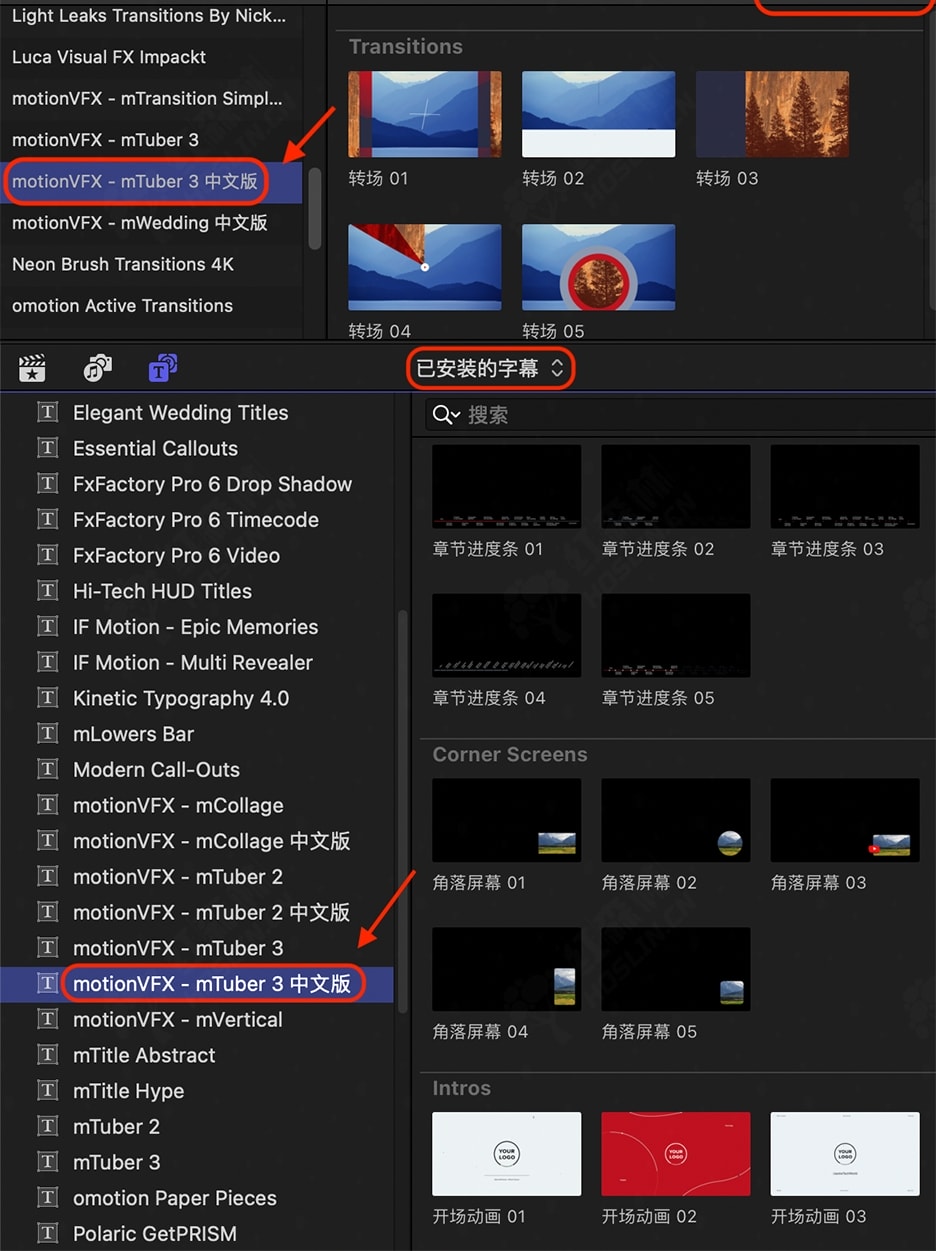The image size is (936, 1251).
Task: Open FxFactory Pro 6 Timecode titles
Action: (197, 520)
